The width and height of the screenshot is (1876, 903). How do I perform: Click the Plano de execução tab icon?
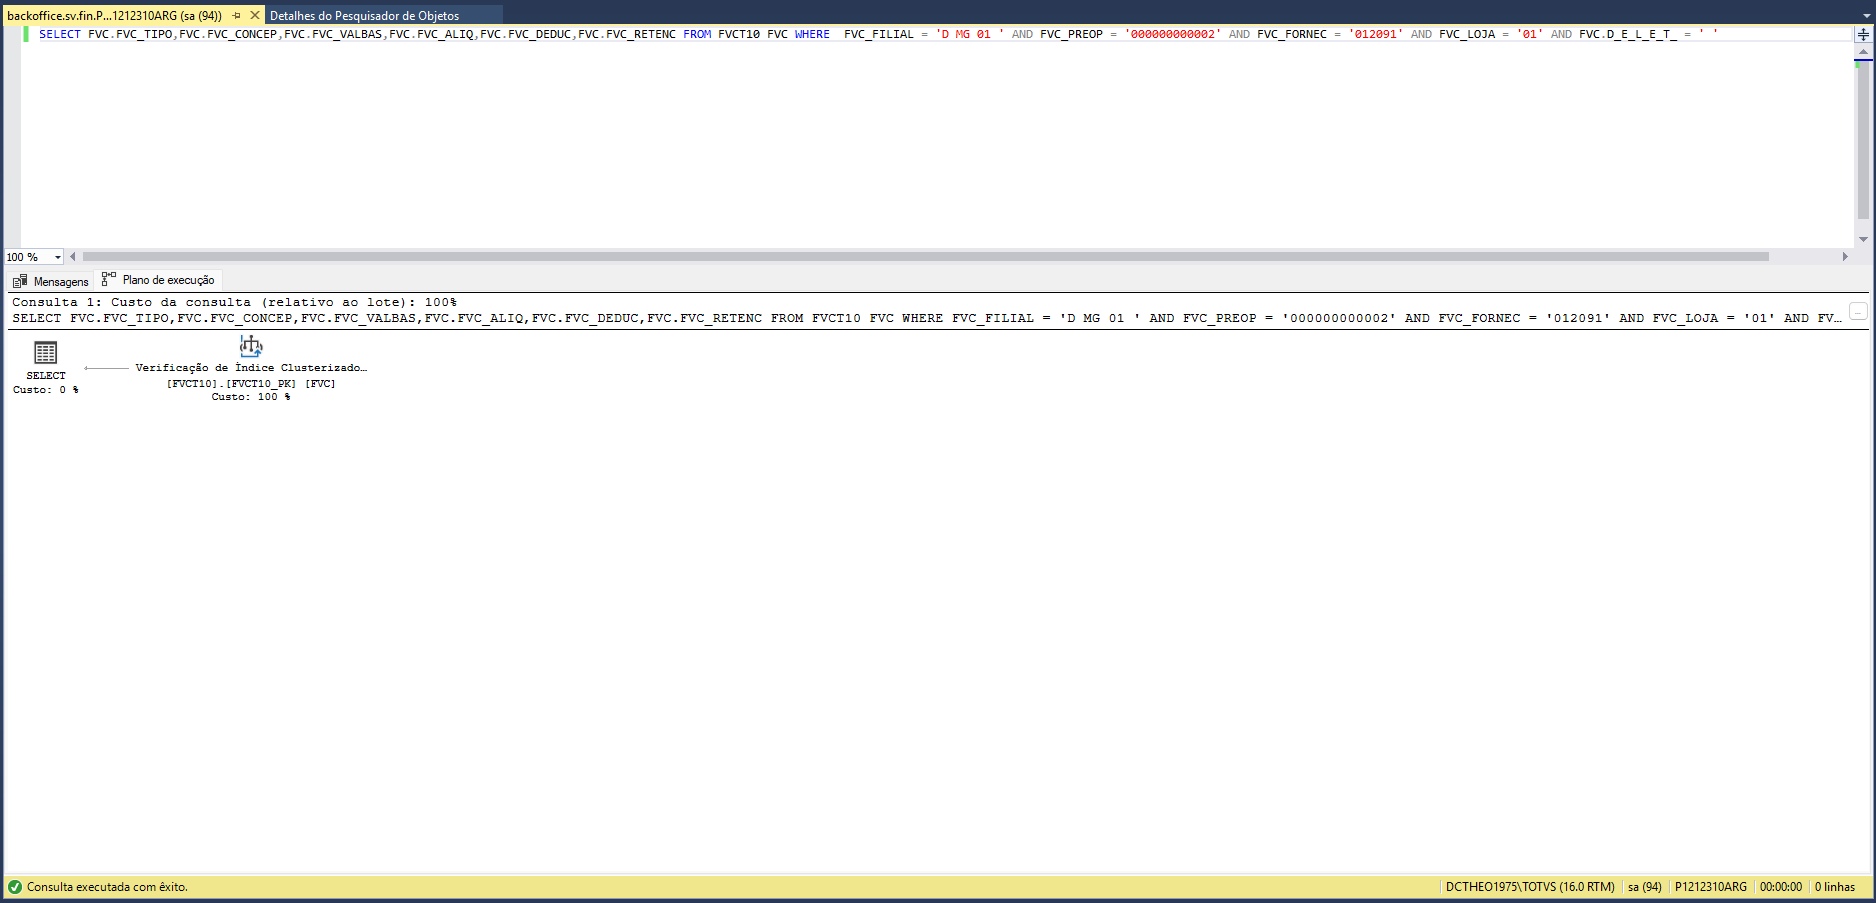point(109,279)
